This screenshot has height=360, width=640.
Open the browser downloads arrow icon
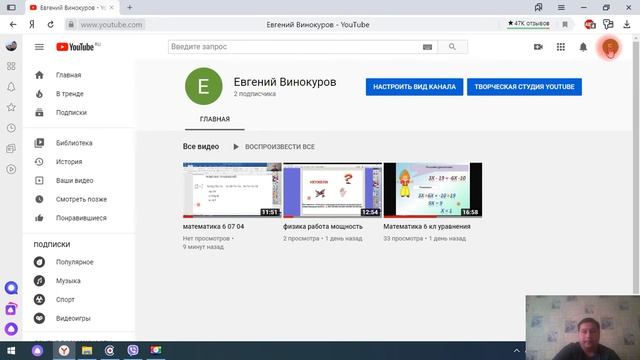pyautogui.click(x=627, y=24)
